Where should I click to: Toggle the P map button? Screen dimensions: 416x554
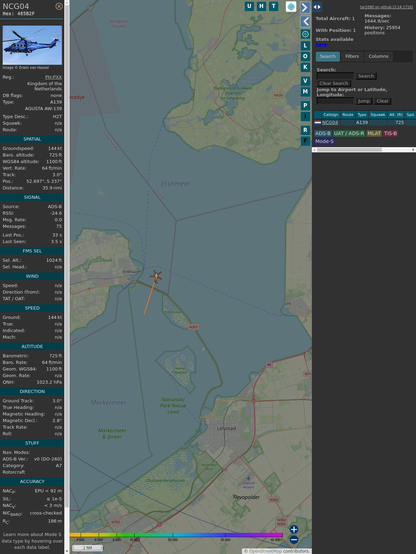coord(305,105)
